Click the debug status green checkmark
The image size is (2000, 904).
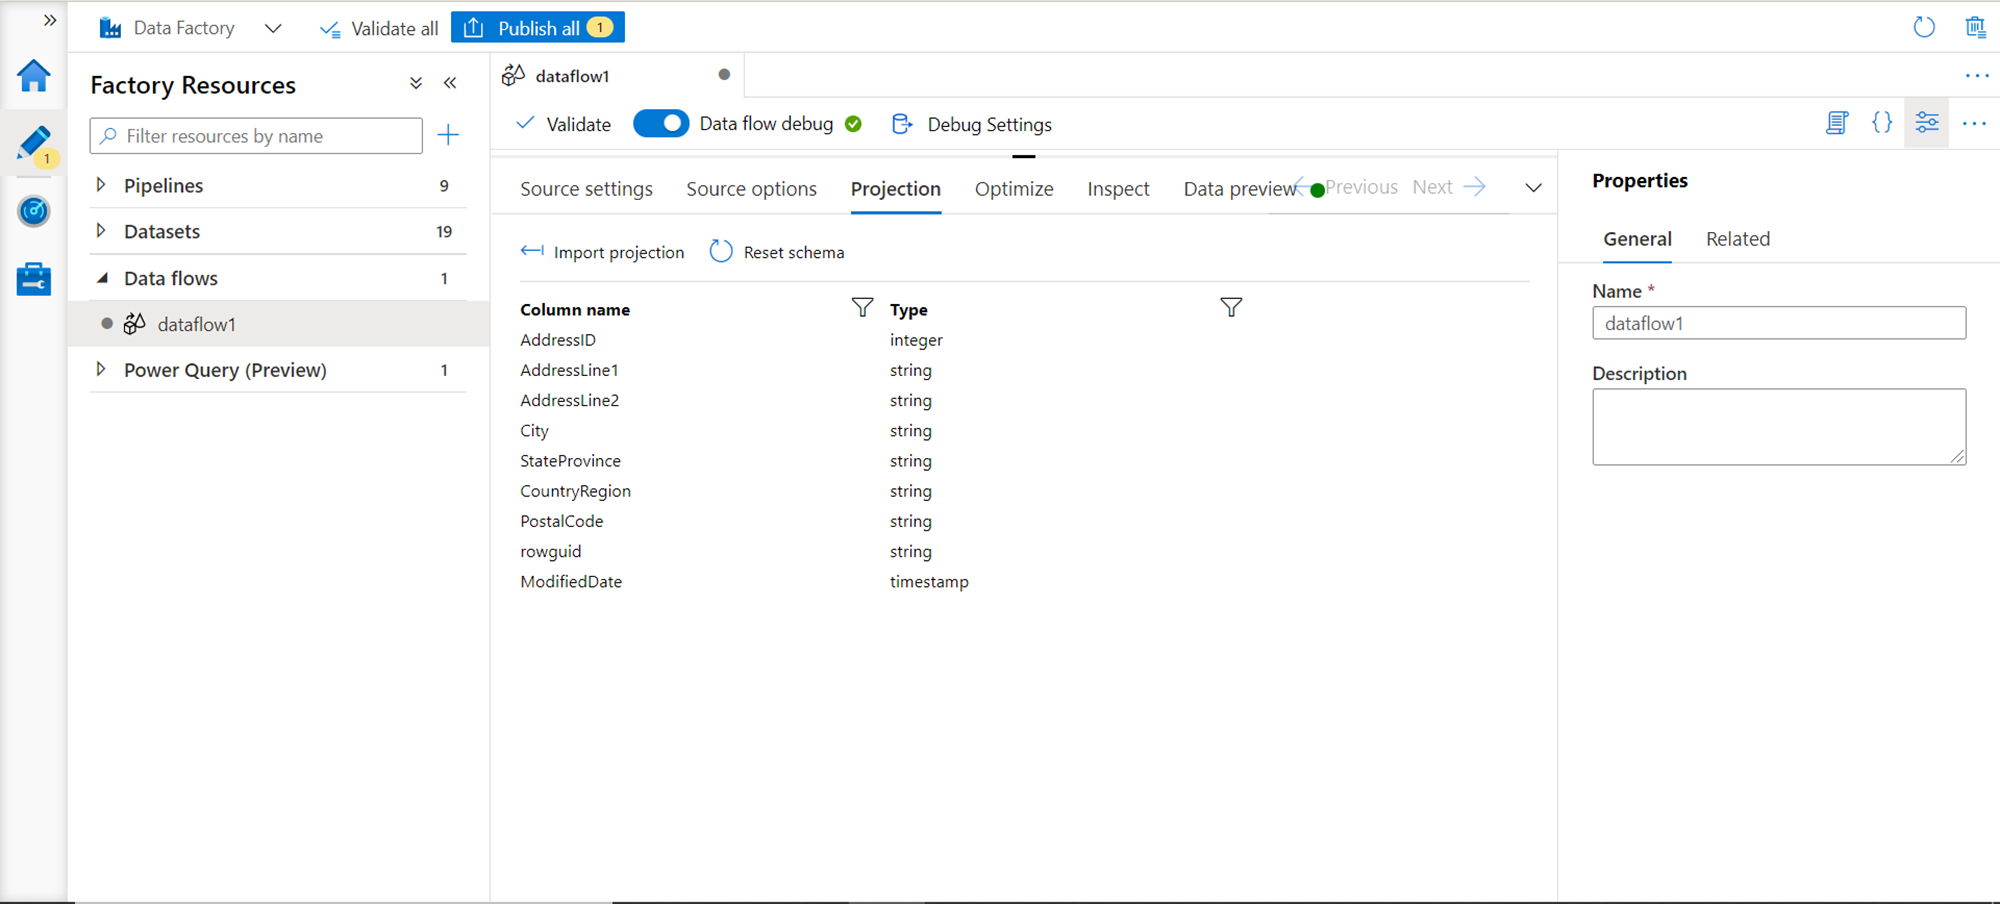coord(853,124)
